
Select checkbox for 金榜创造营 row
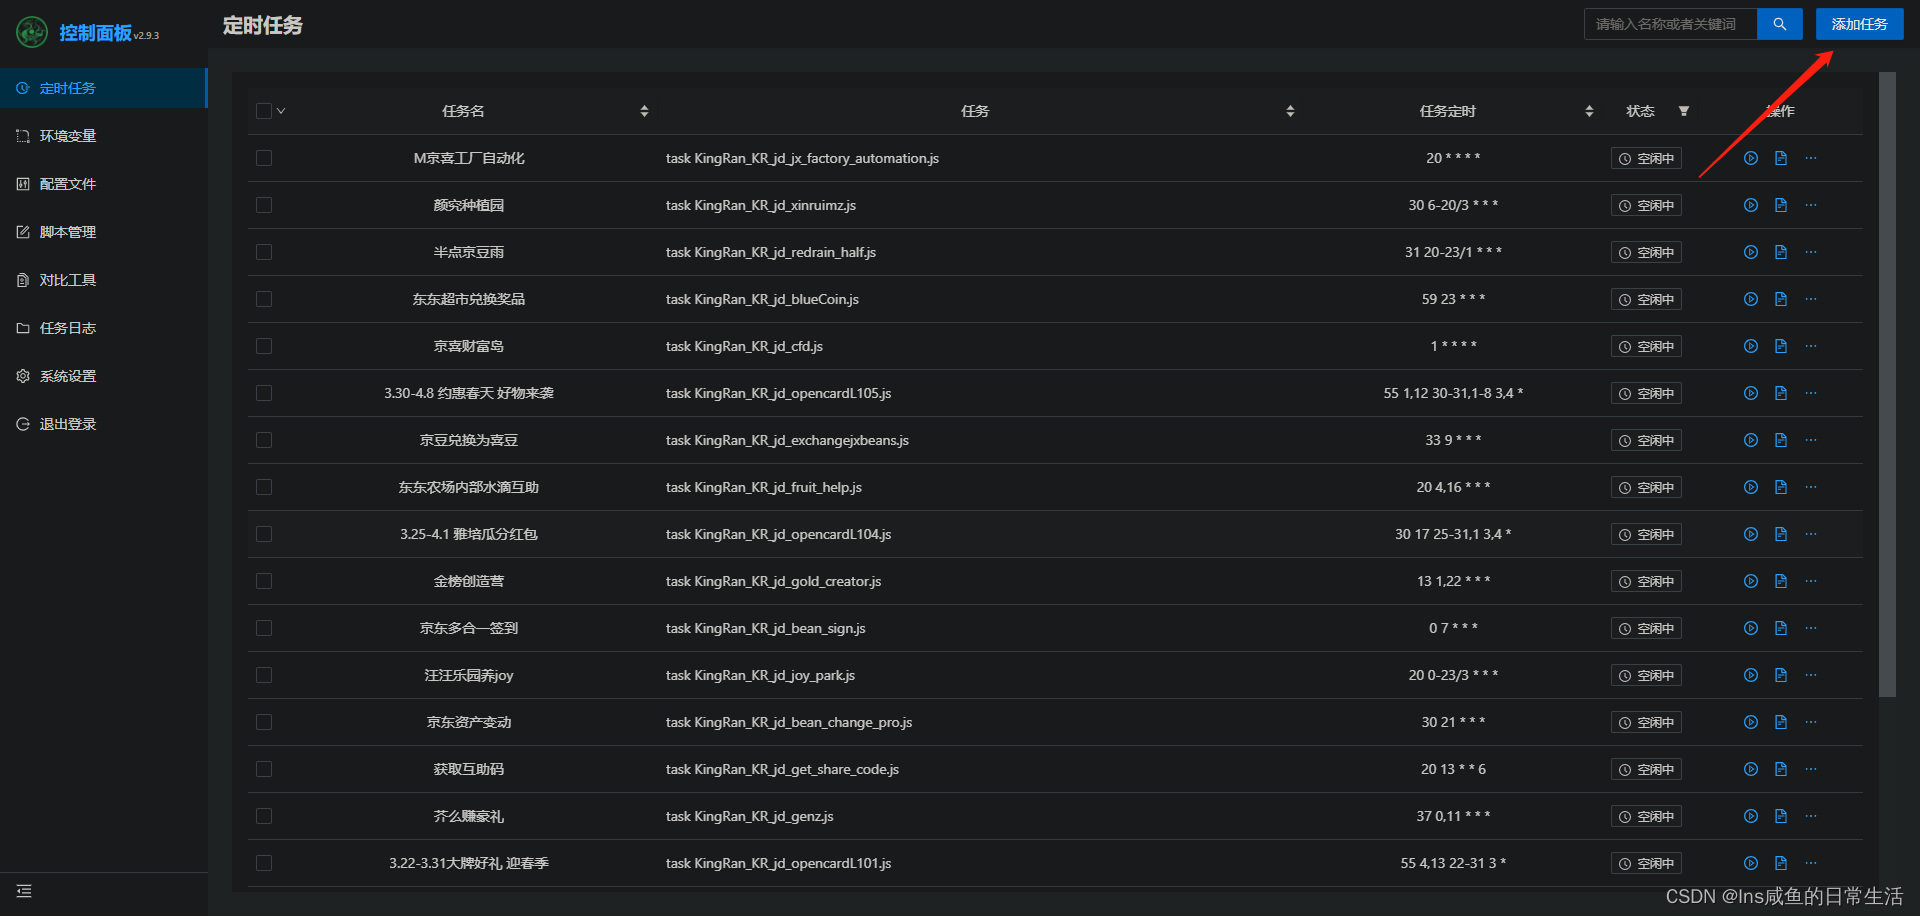[x=264, y=581]
